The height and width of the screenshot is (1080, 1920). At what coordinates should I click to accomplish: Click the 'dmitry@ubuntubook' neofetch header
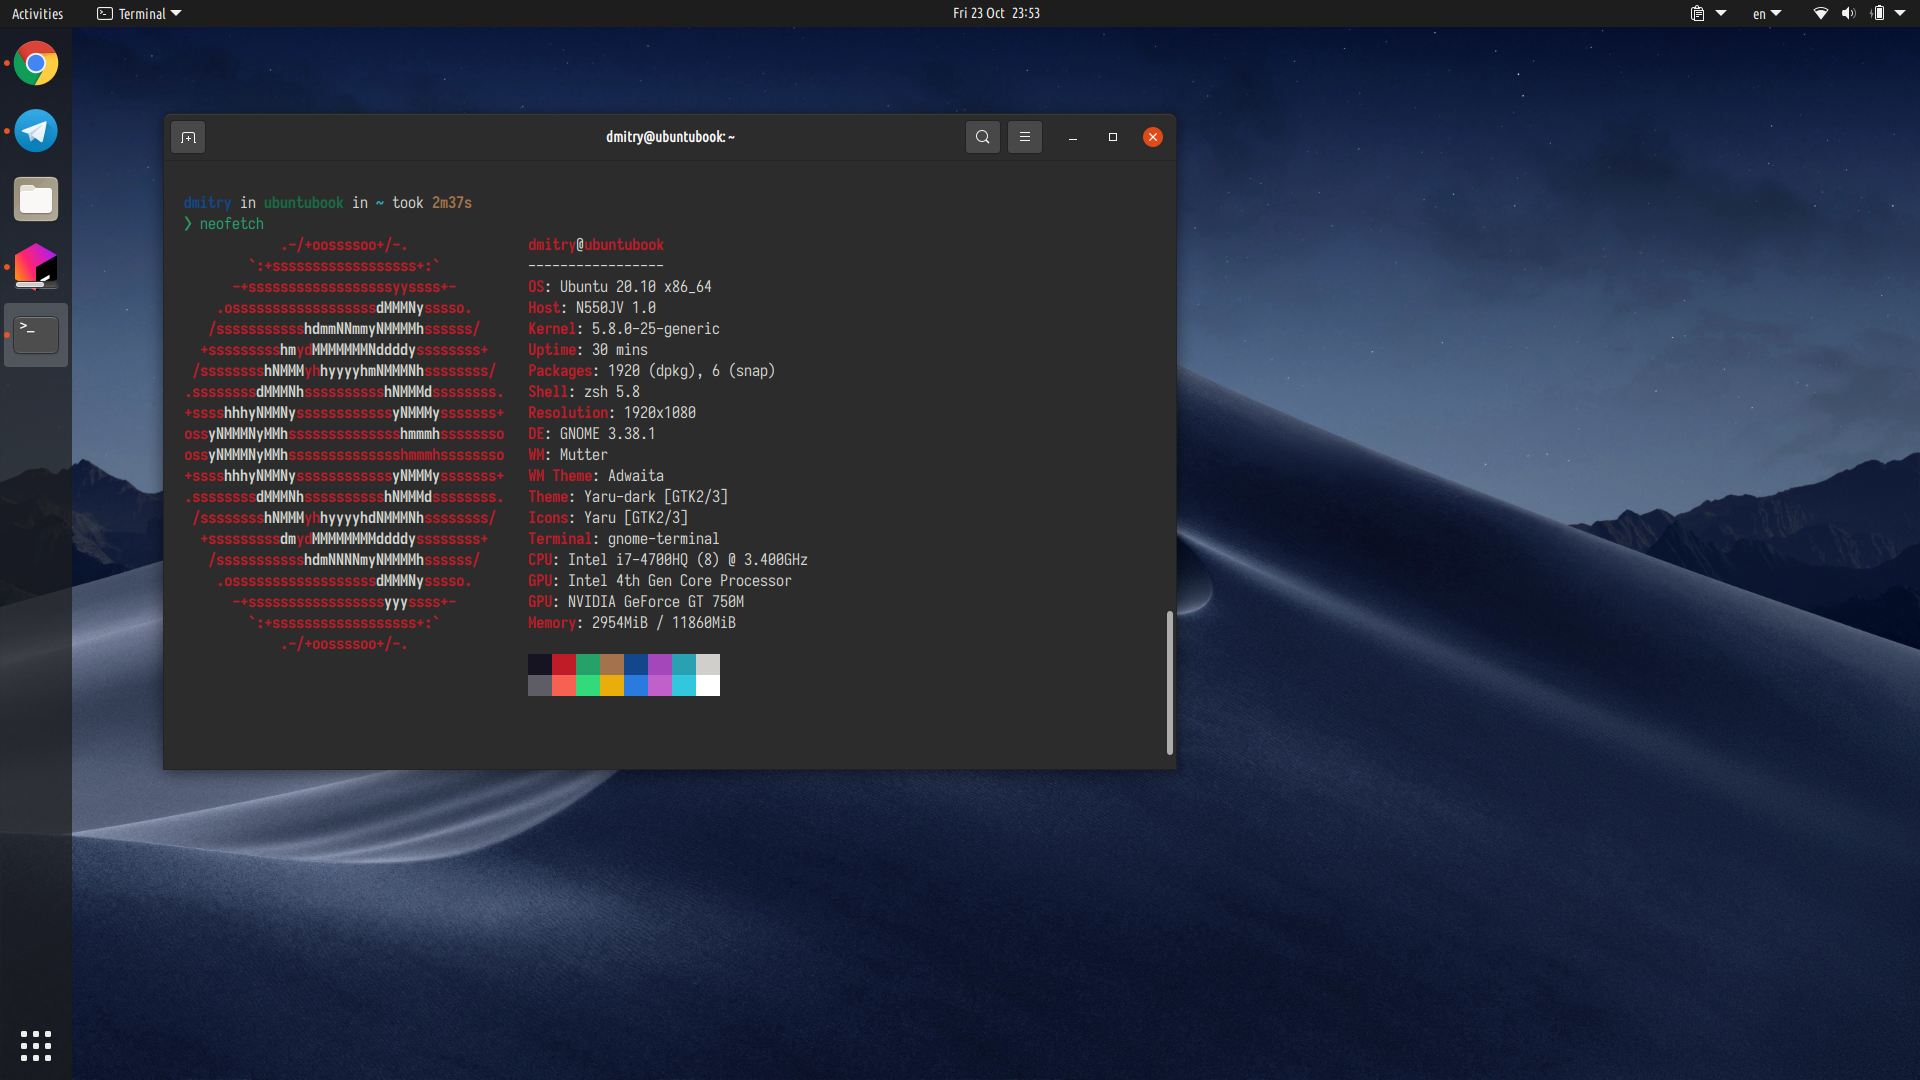596,245
